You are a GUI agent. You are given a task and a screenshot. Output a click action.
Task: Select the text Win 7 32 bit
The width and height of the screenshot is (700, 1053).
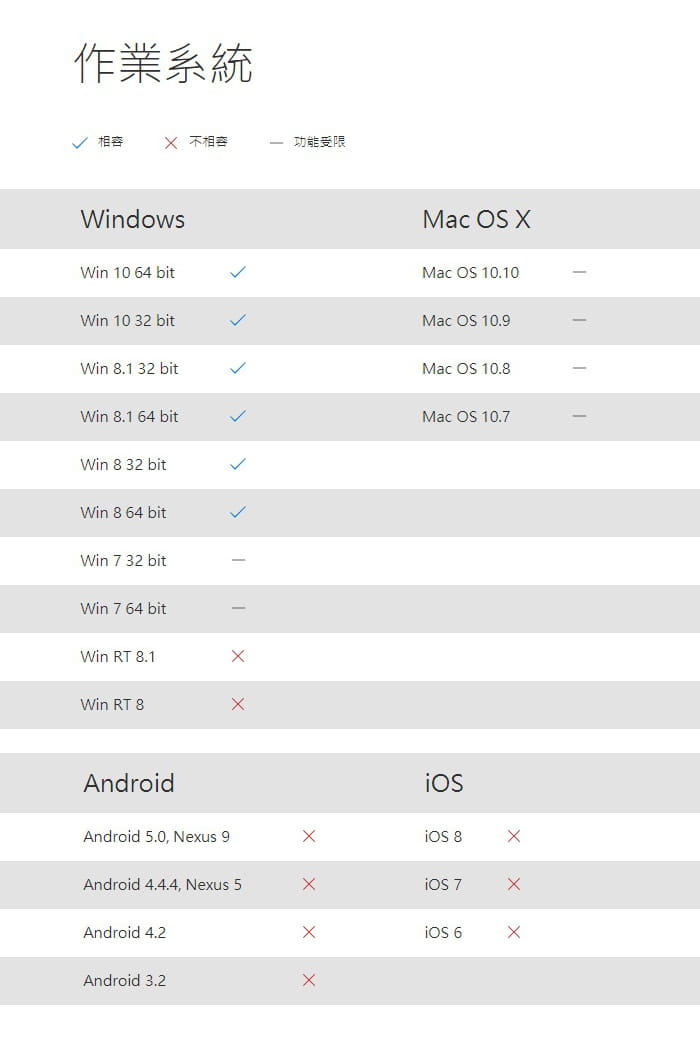click(124, 561)
